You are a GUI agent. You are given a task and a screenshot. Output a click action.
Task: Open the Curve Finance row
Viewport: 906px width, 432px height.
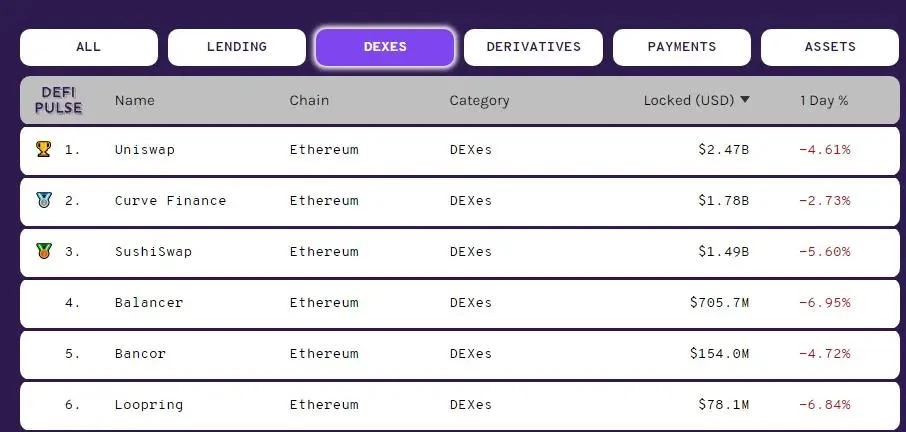(x=459, y=201)
